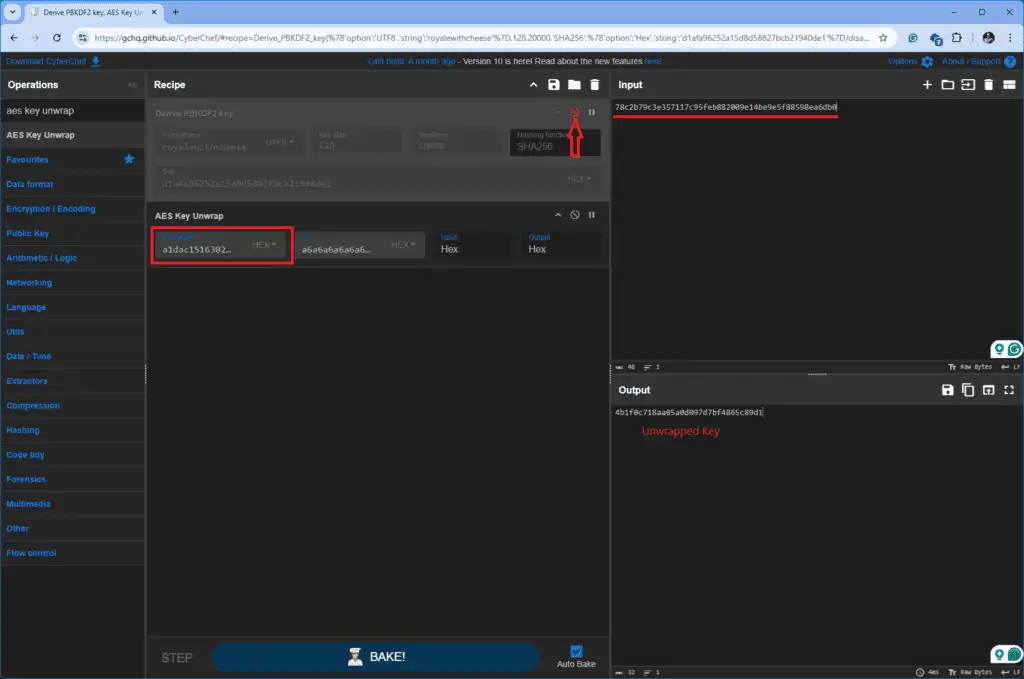Open the Encryption / Encoding category
Screen dimensions: 1024x679
(x=51, y=209)
